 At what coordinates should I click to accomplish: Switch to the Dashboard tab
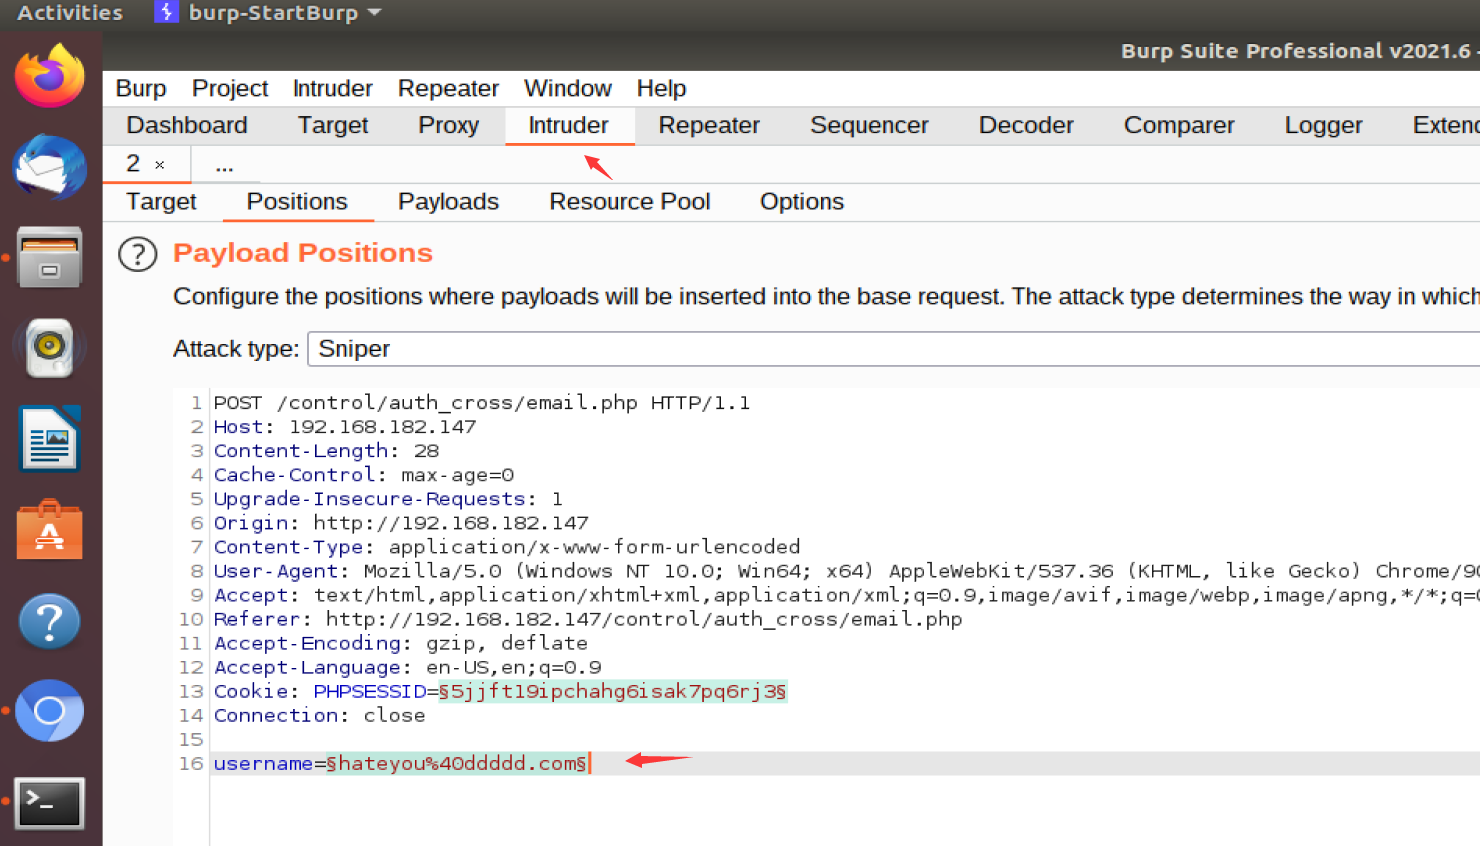pos(187,125)
